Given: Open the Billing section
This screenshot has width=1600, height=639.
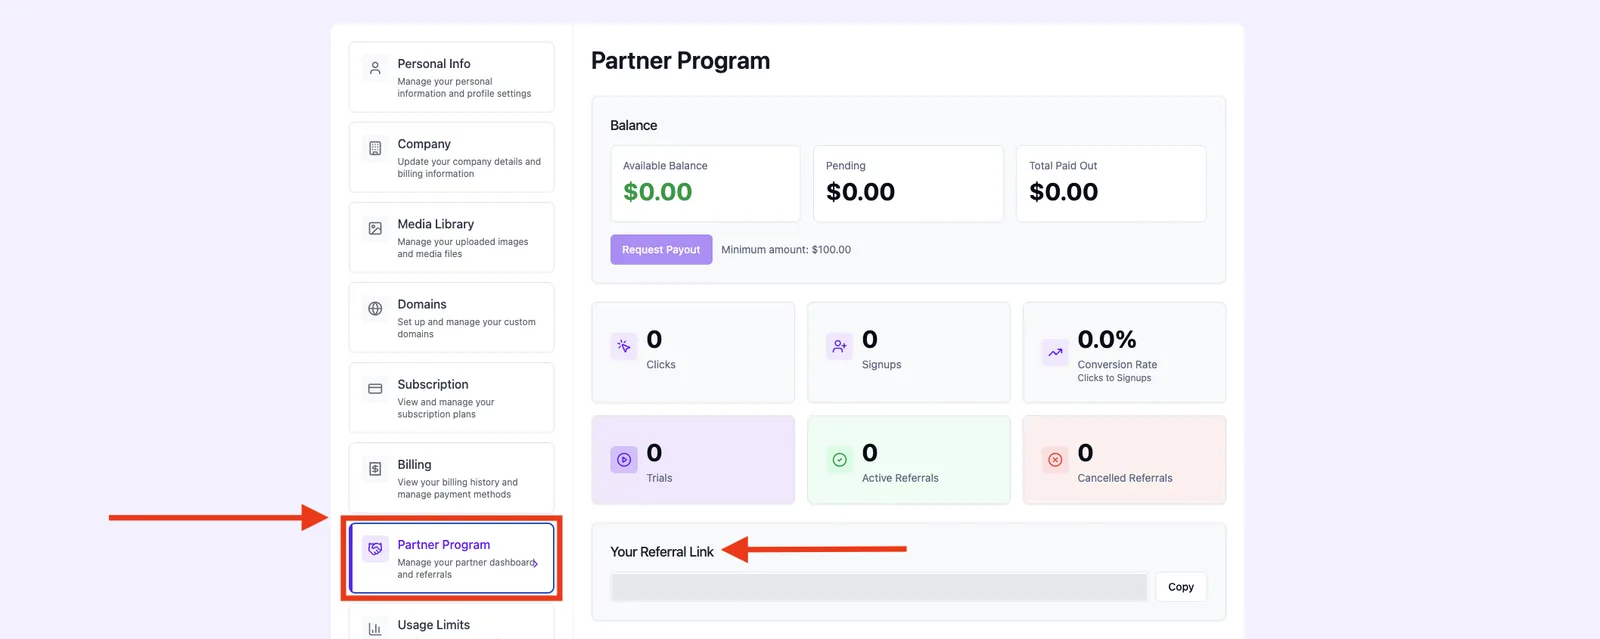Looking at the screenshot, I should pos(451,477).
